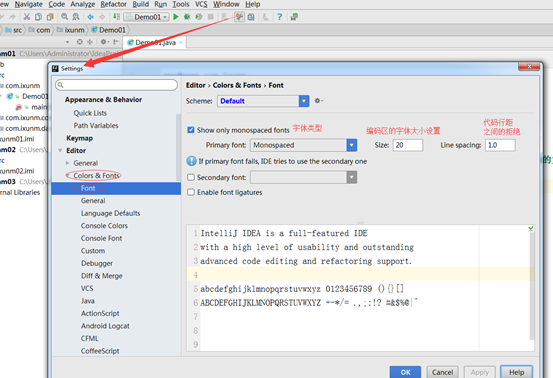Open Project Structure toolbar icon
The image size is (553, 378).
tap(251, 17)
